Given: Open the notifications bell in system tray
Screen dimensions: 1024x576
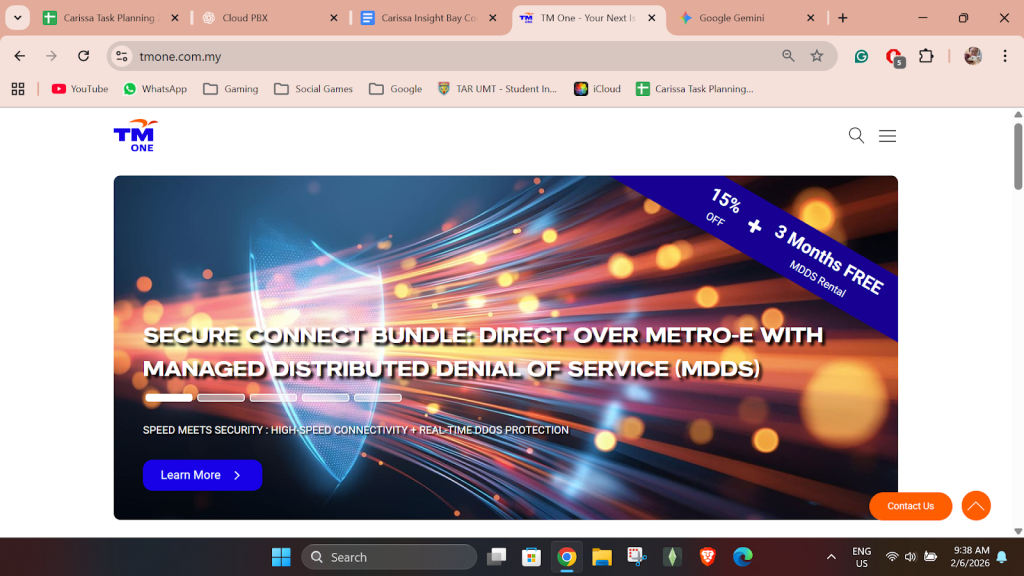Looking at the screenshot, I should pyautogui.click(x=1002, y=557).
